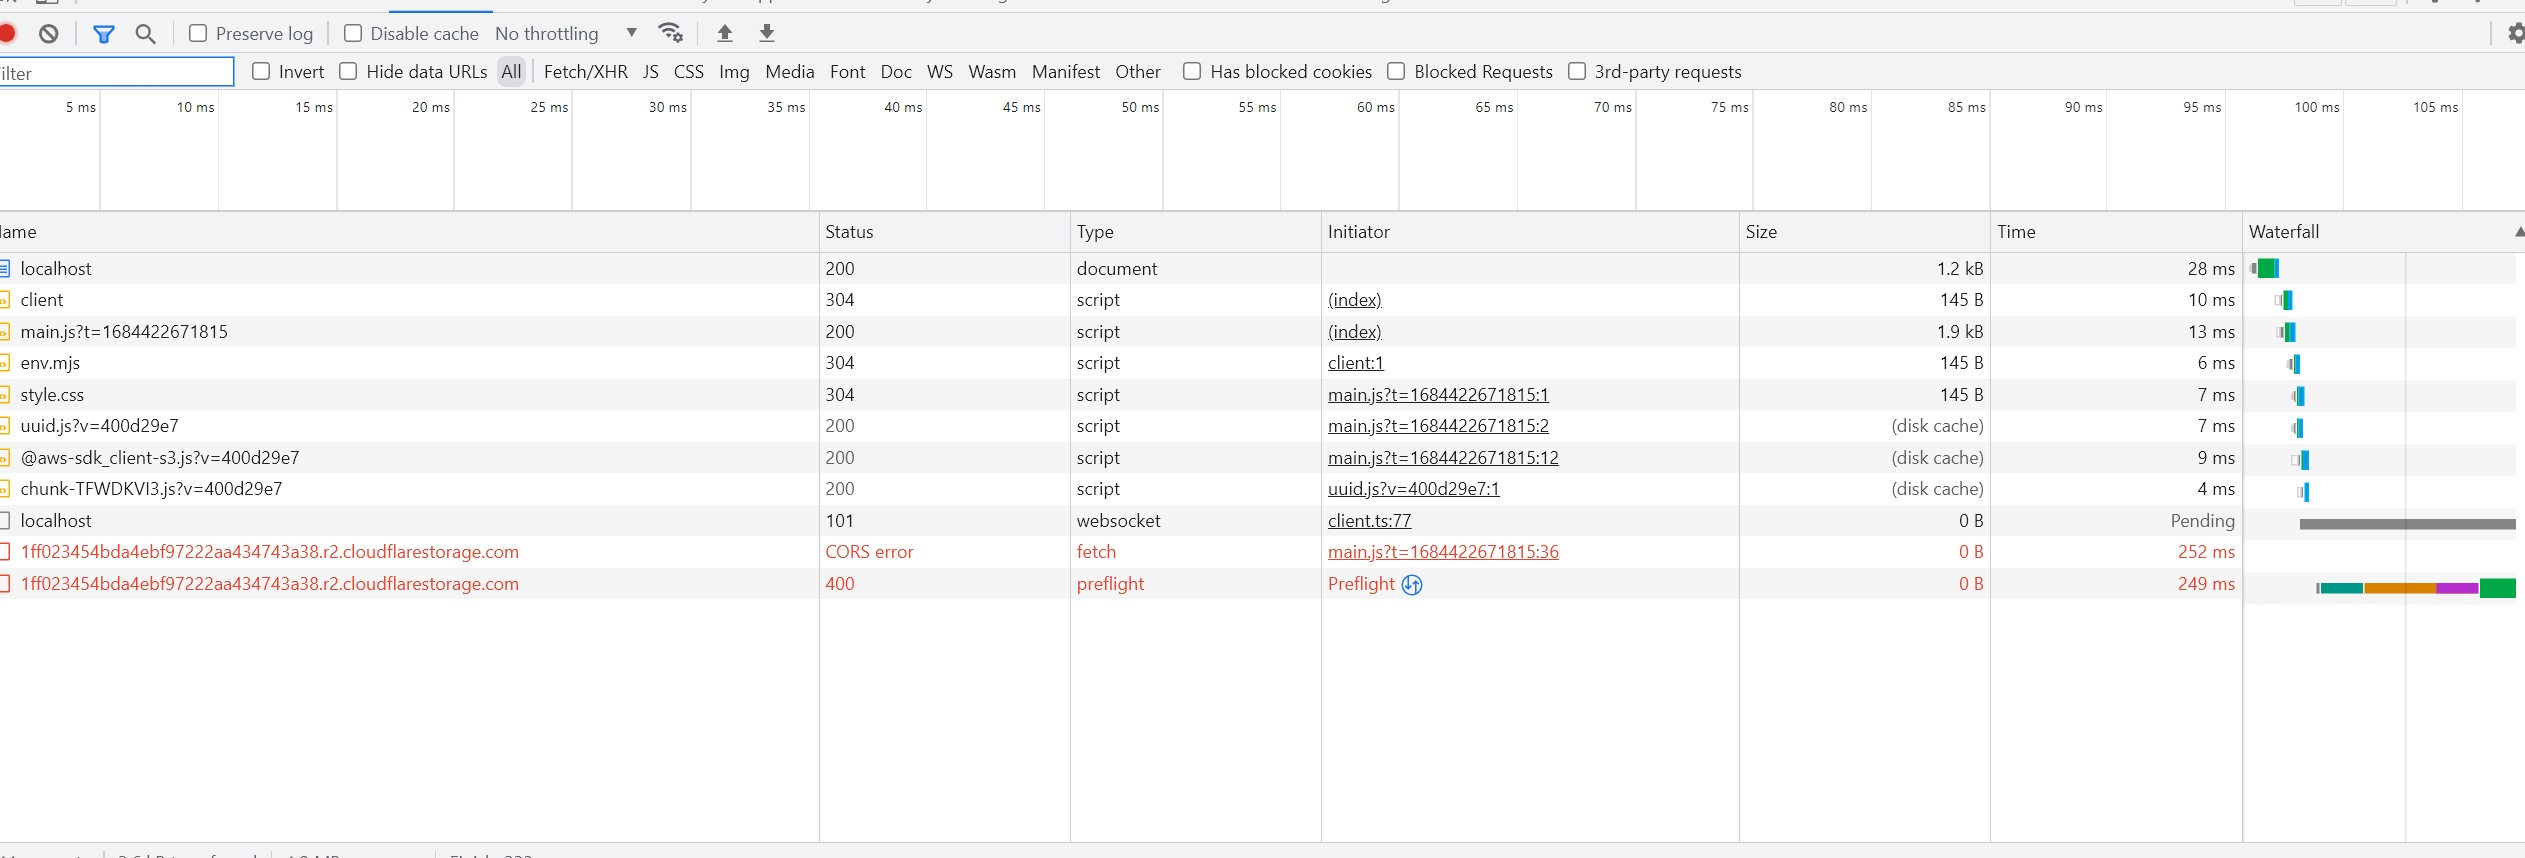The width and height of the screenshot is (2525, 858).
Task: Click the Status column header
Action: click(x=849, y=232)
